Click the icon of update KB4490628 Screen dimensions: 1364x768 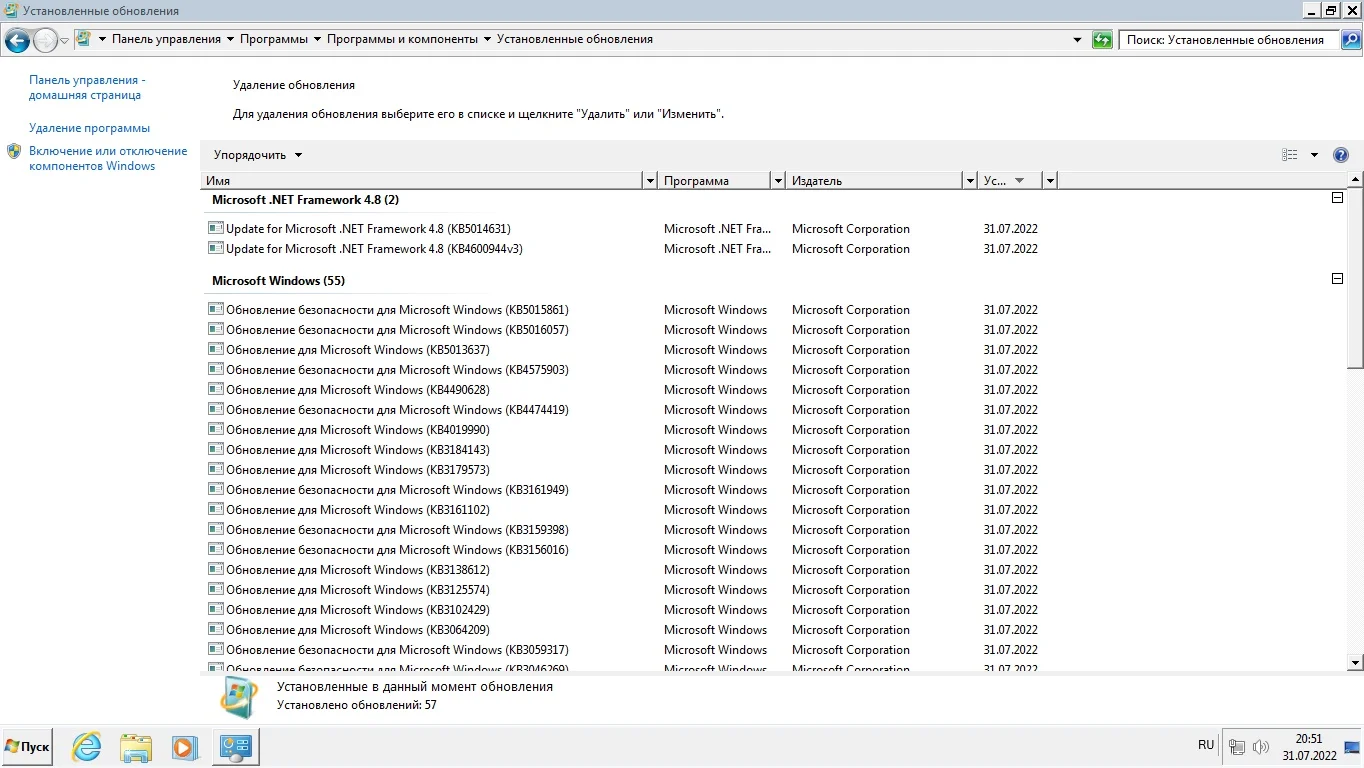(215, 389)
